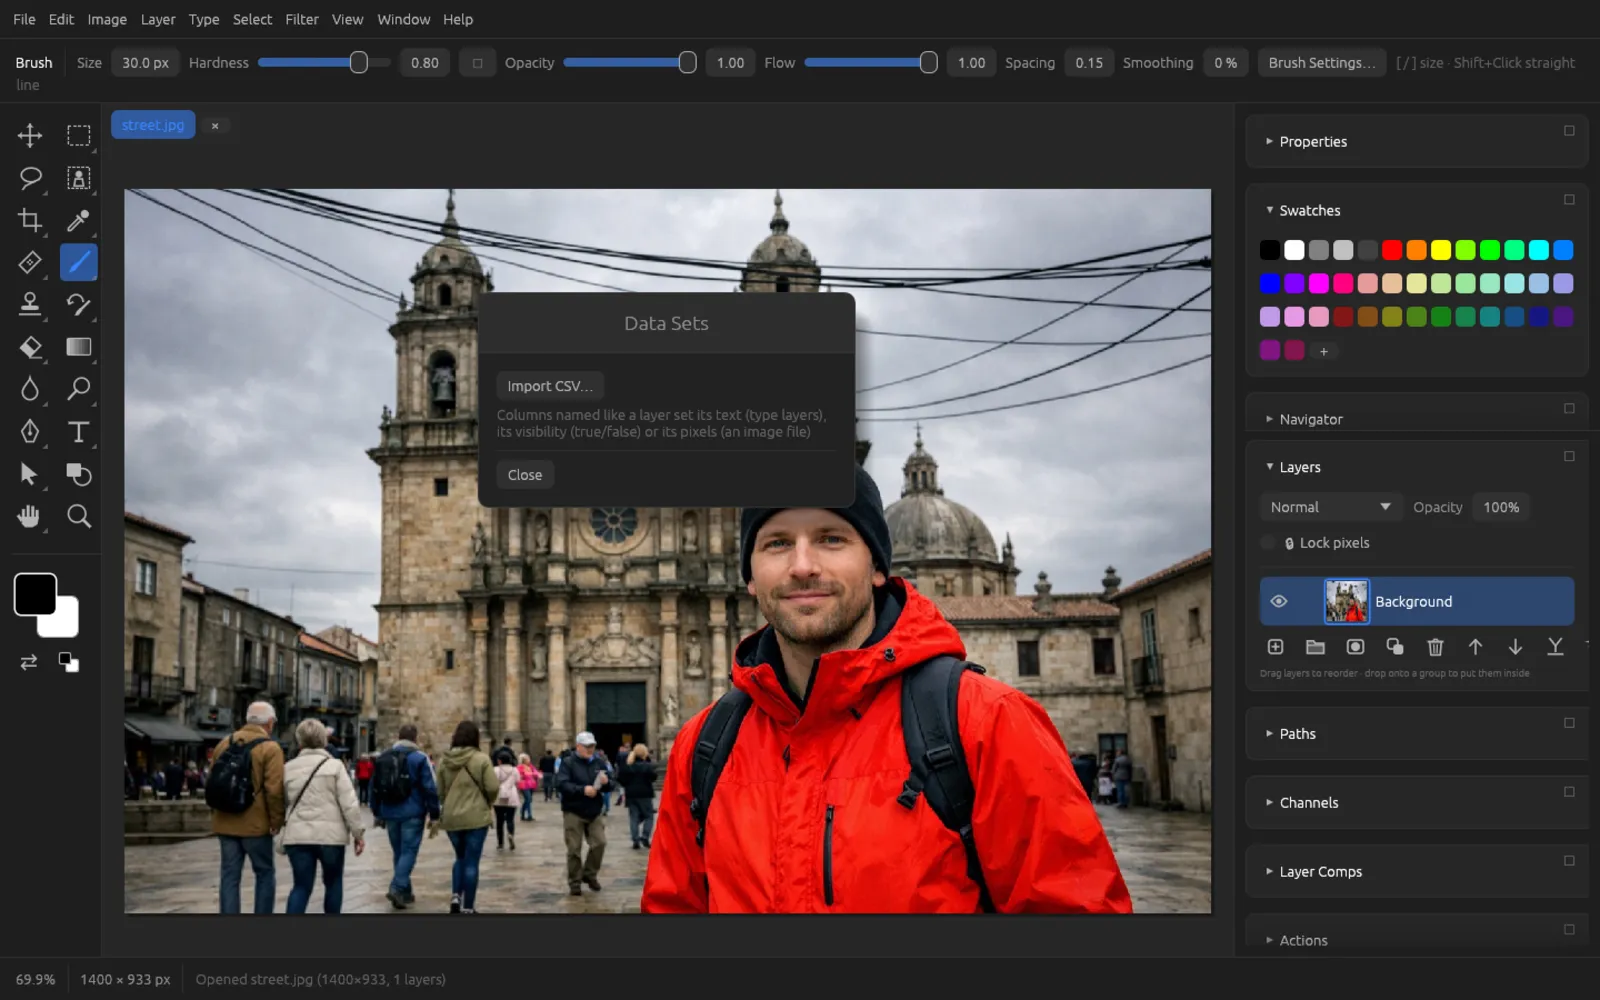Screen dimensions: 1600x1000
Task: Open the Select menu
Action: [x=252, y=19]
